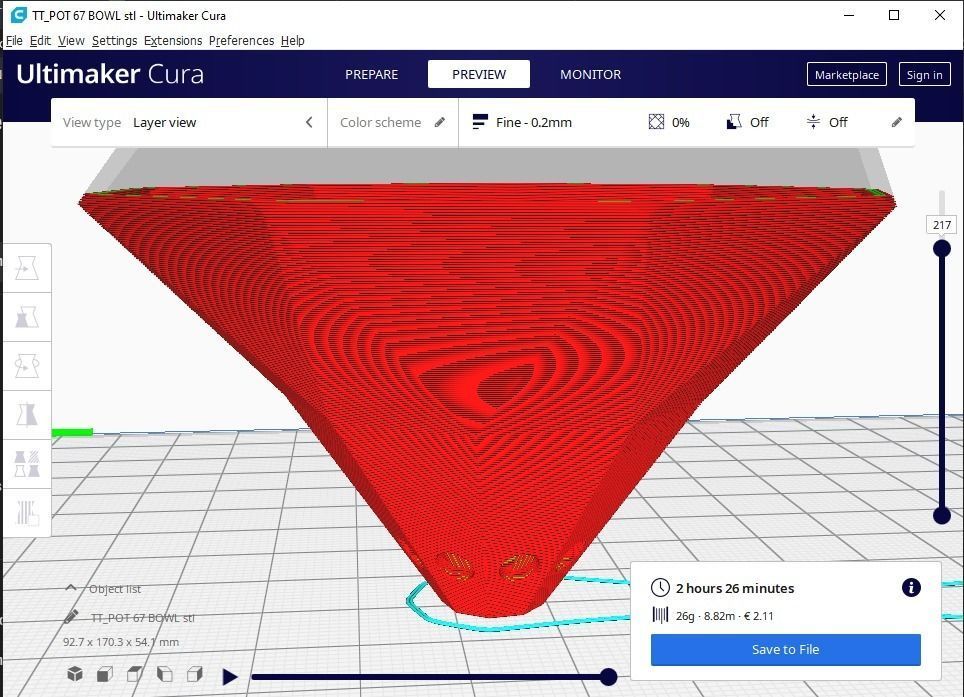Switch to the MONITOR stage
The height and width of the screenshot is (697, 964).
click(x=590, y=74)
